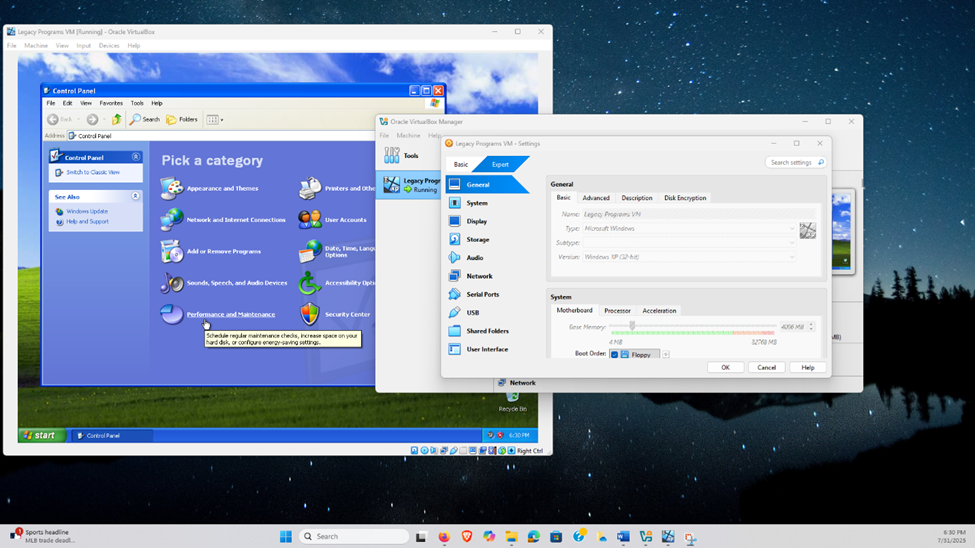975x548 pixels.
Task: Collapse the See Also panel
Action: tap(136, 196)
